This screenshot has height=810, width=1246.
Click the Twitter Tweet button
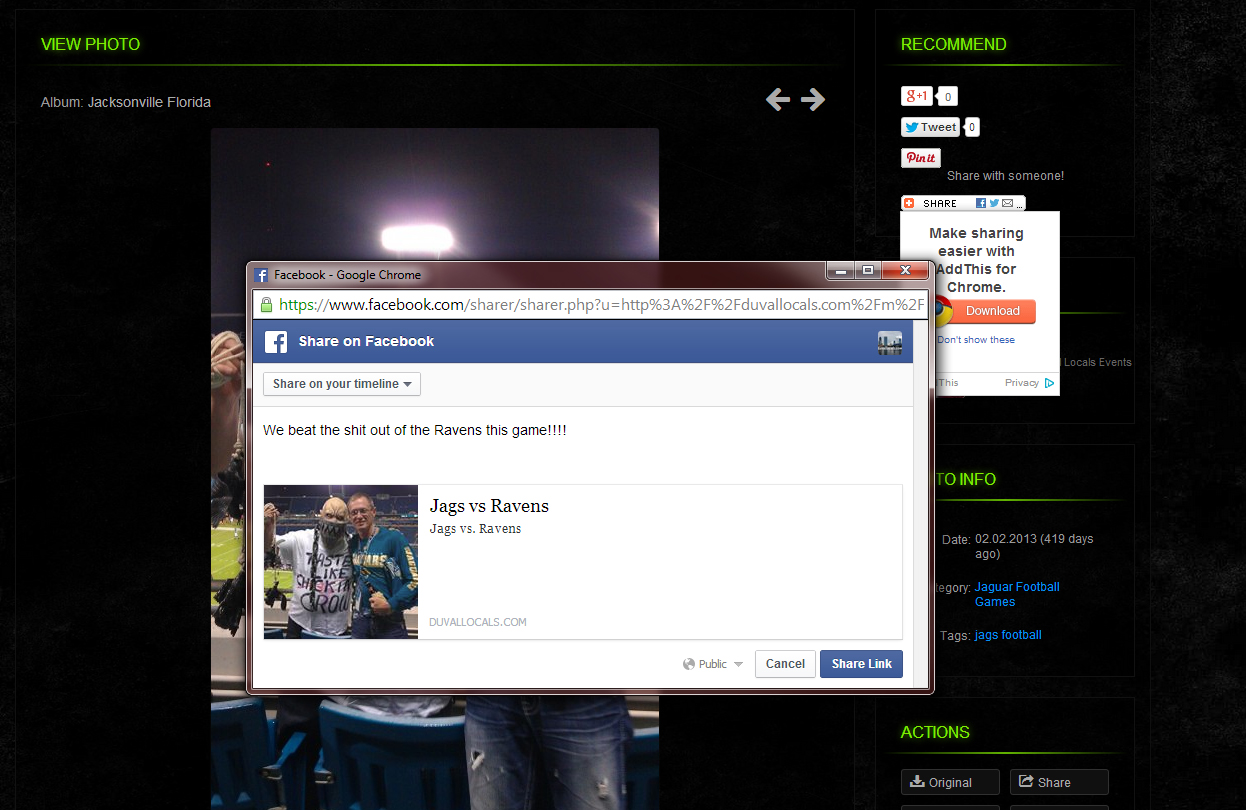pos(930,127)
